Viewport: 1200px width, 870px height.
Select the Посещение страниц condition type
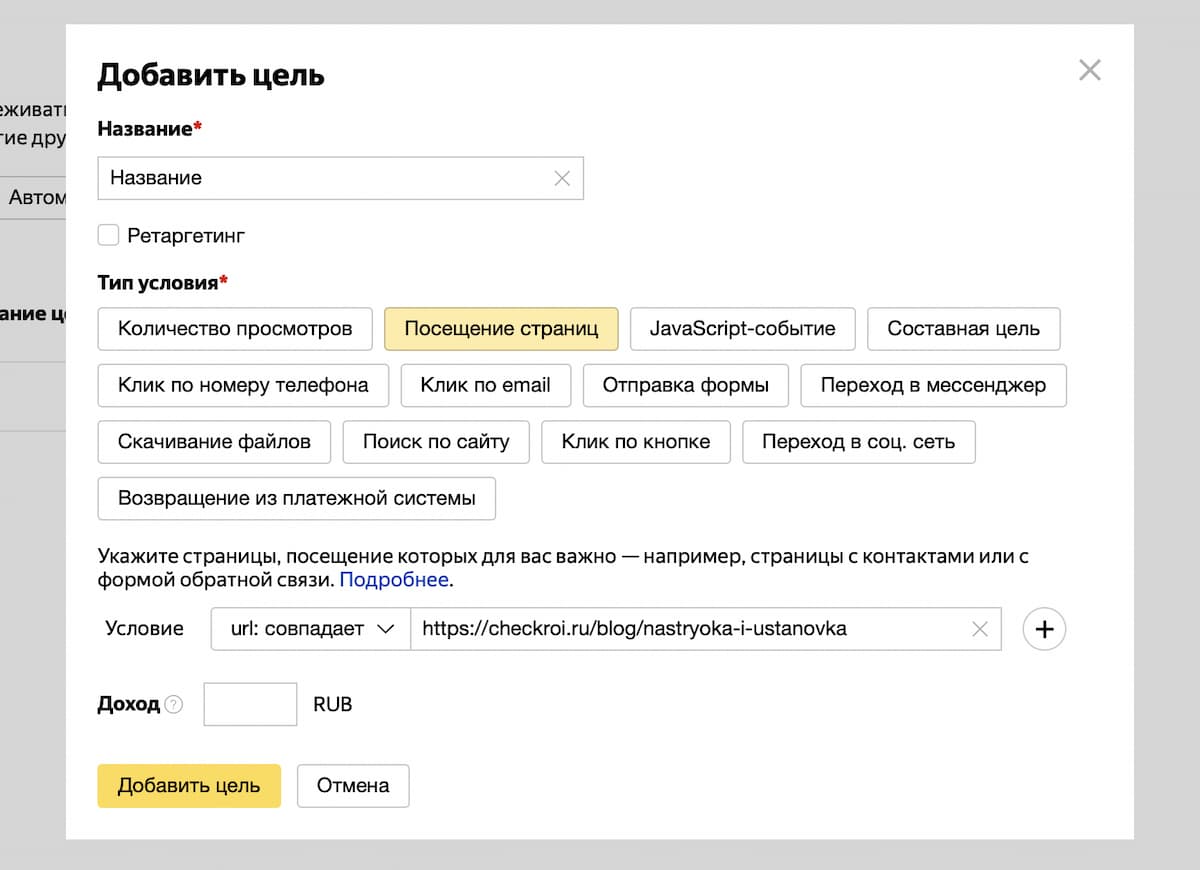click(x=501, y=328)
